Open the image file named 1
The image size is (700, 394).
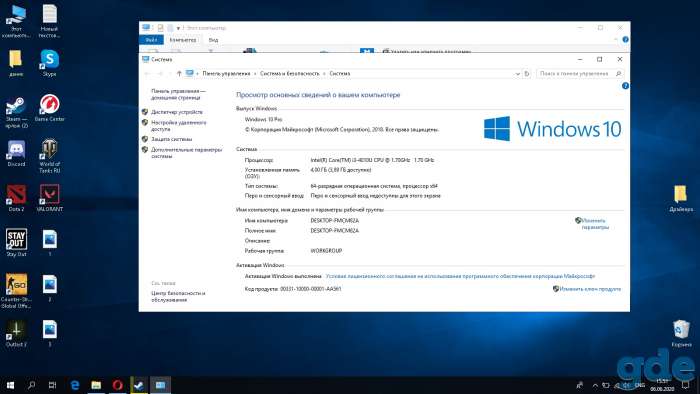click(x=50, y=243)
